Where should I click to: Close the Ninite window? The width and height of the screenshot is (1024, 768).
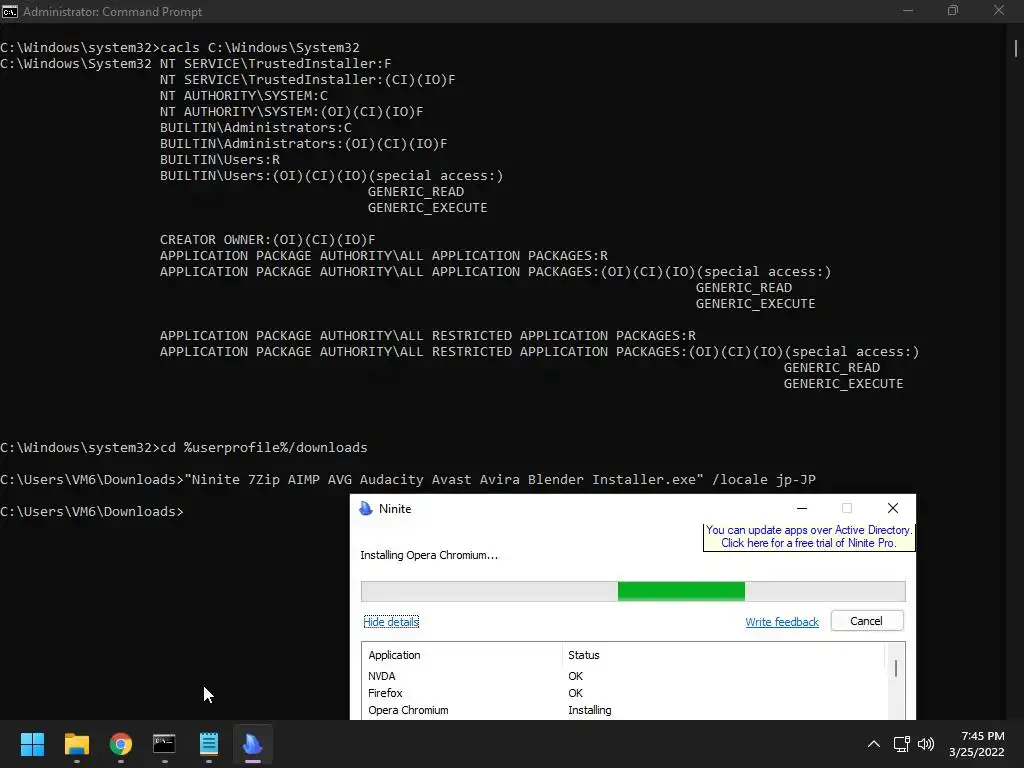(893, 508)
